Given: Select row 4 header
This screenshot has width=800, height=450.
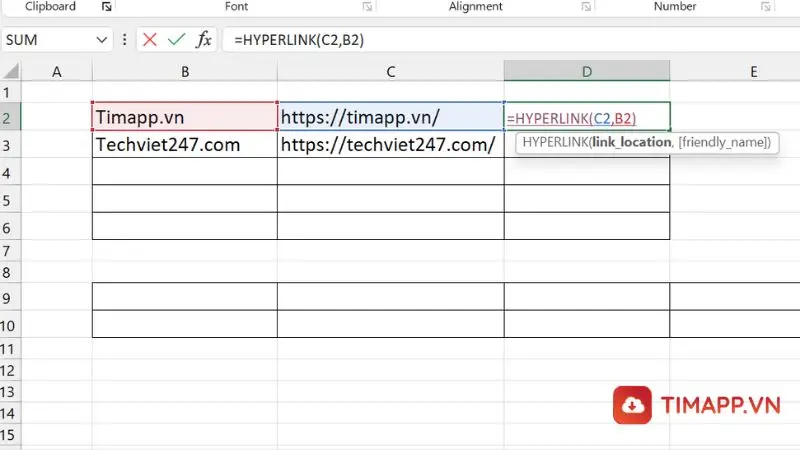Looking at the screenshot, I should click(x=10, y=172).
